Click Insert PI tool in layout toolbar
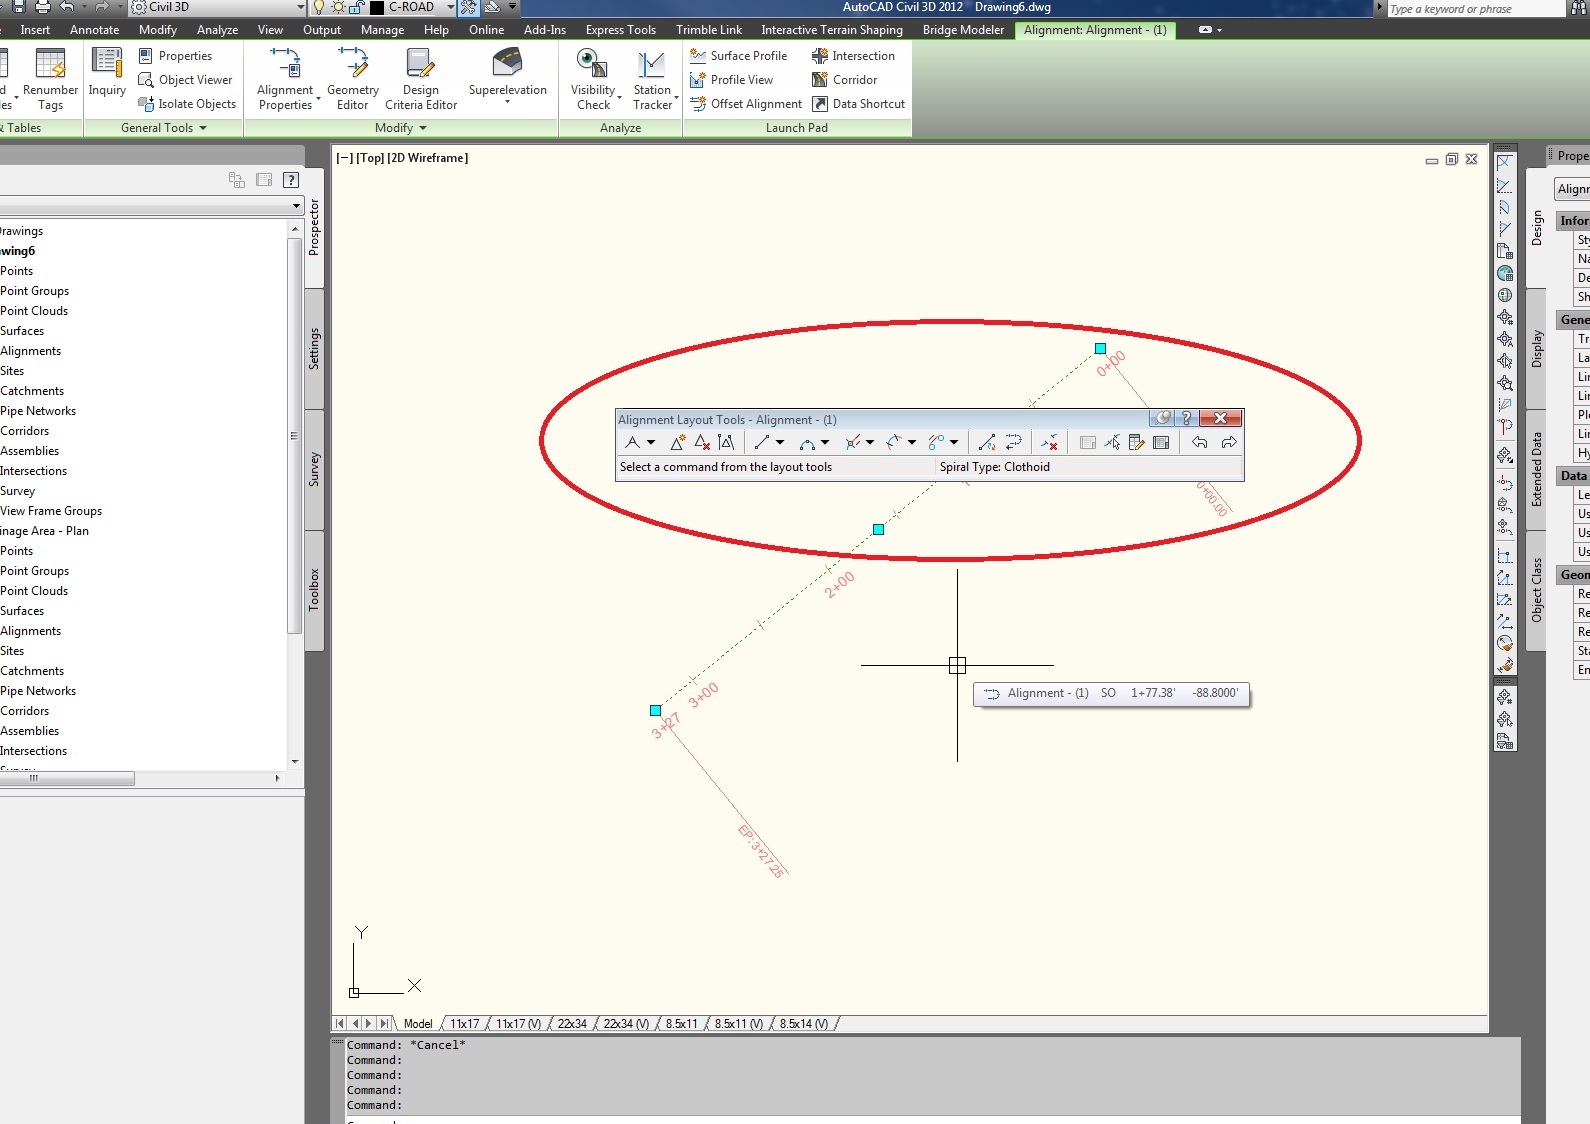 (677, 443)
